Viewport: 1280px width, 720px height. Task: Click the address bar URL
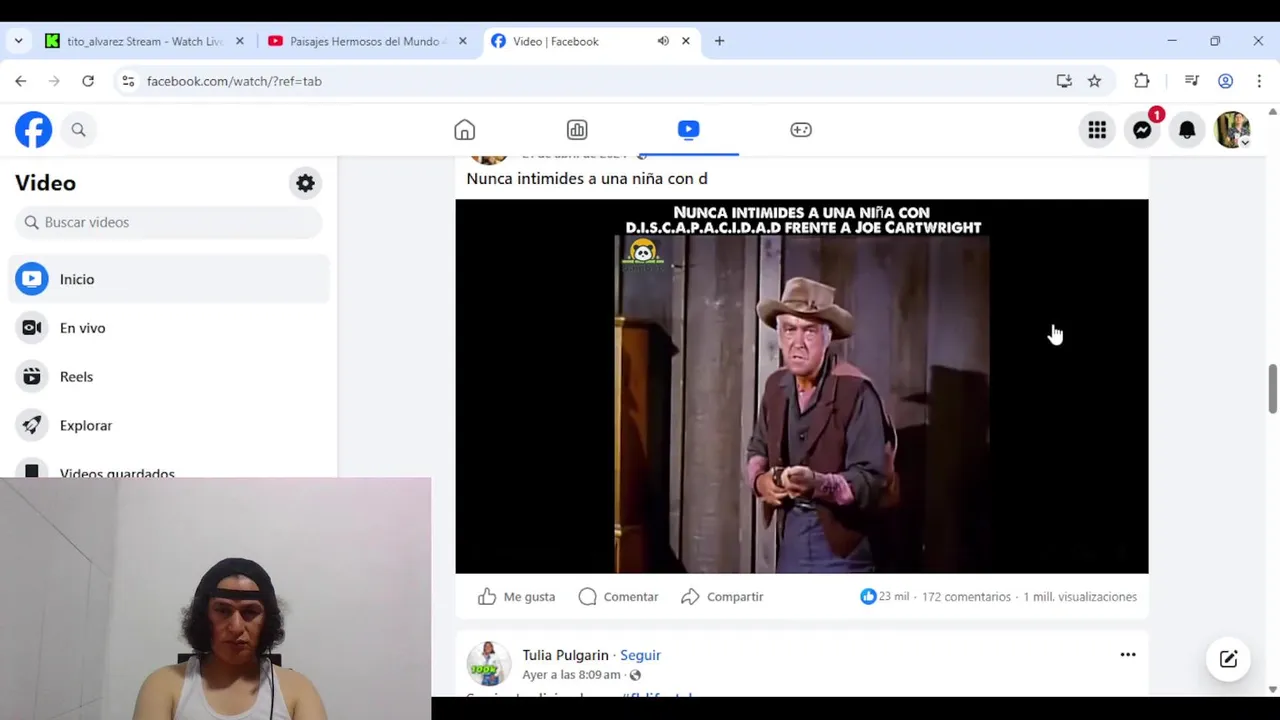click(x=234, y=81)
